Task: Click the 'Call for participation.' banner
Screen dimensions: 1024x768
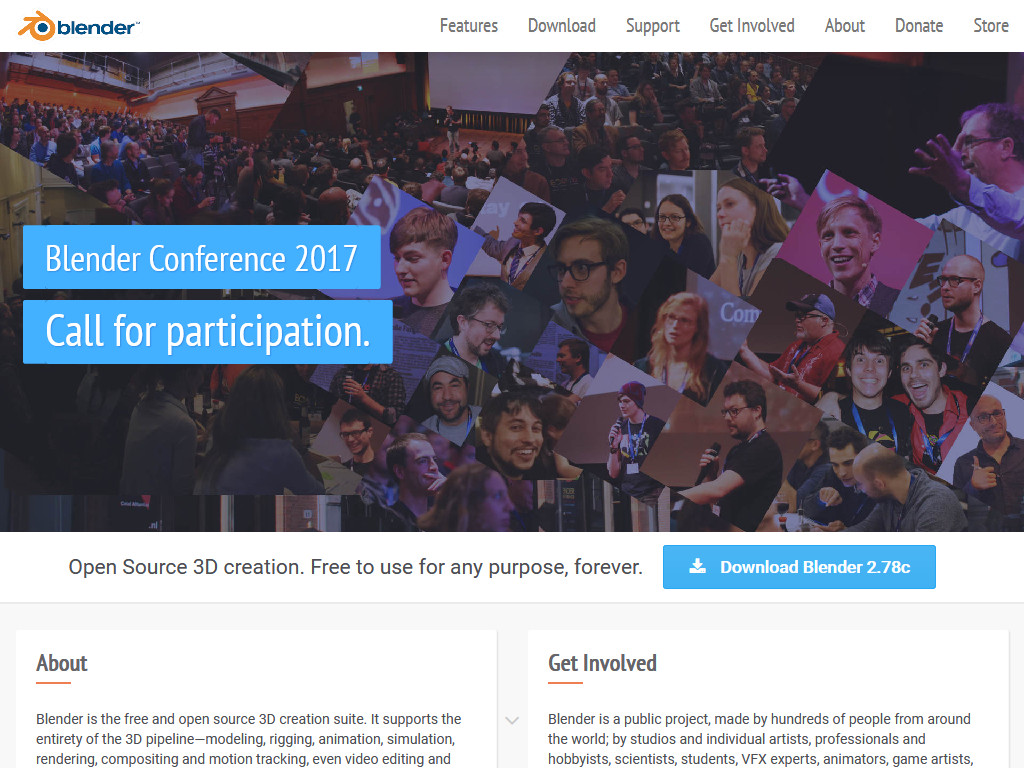Action: (208, 332)
